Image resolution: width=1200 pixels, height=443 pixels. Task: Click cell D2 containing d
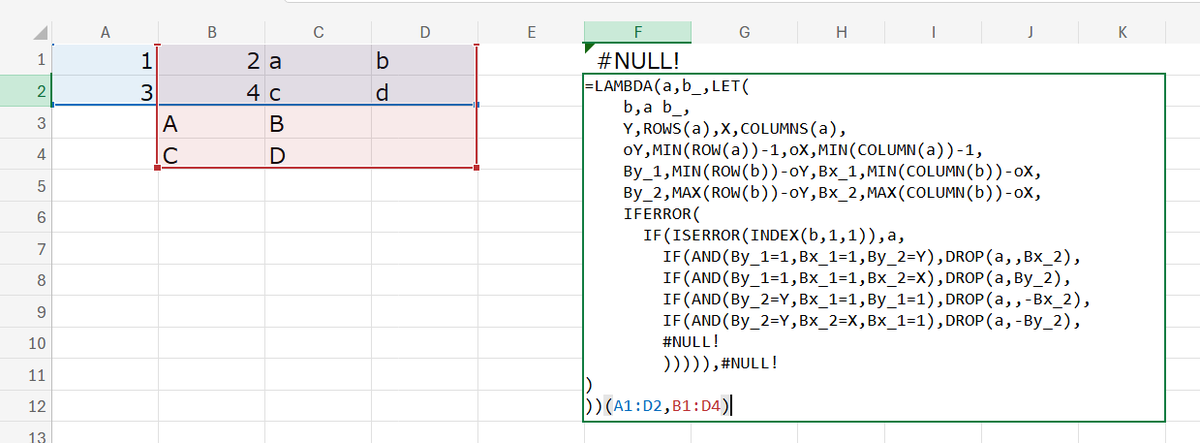pos(424,92)
